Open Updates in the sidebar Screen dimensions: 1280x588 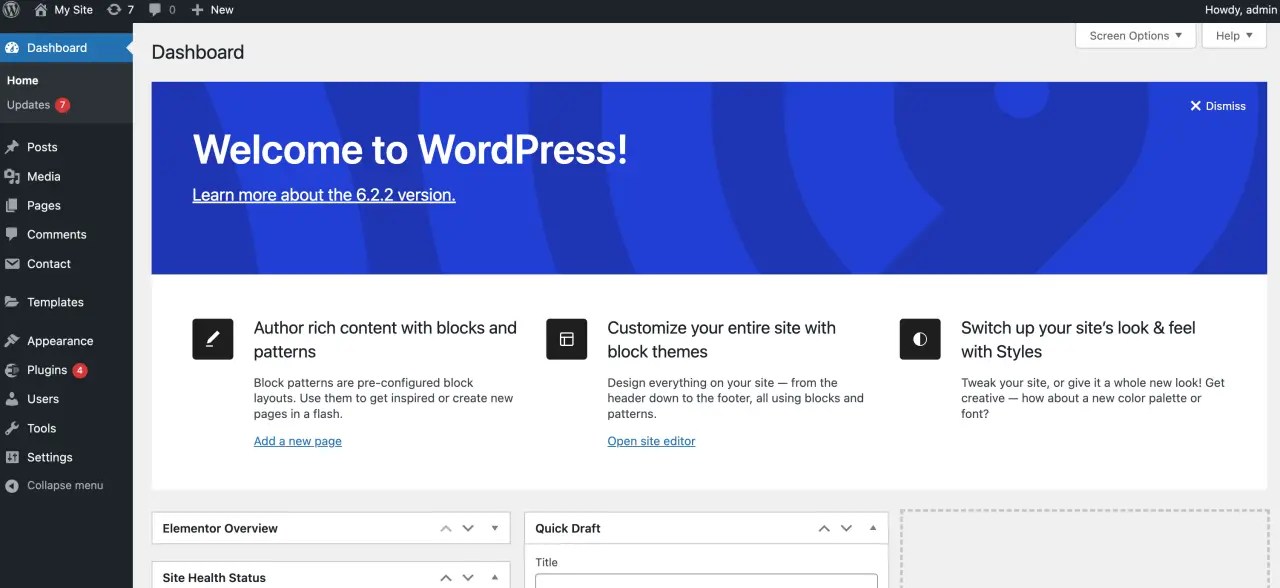pos(28,105)
